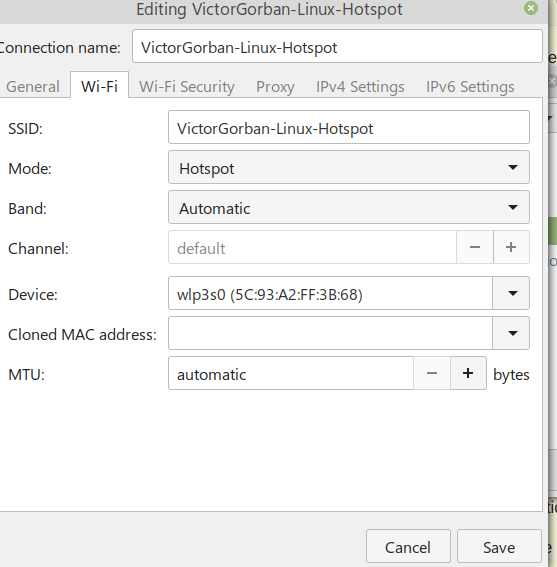The image size is (557, 567).
Task: Open the Band dropdown showing Automatic
Action: point(349,207)
